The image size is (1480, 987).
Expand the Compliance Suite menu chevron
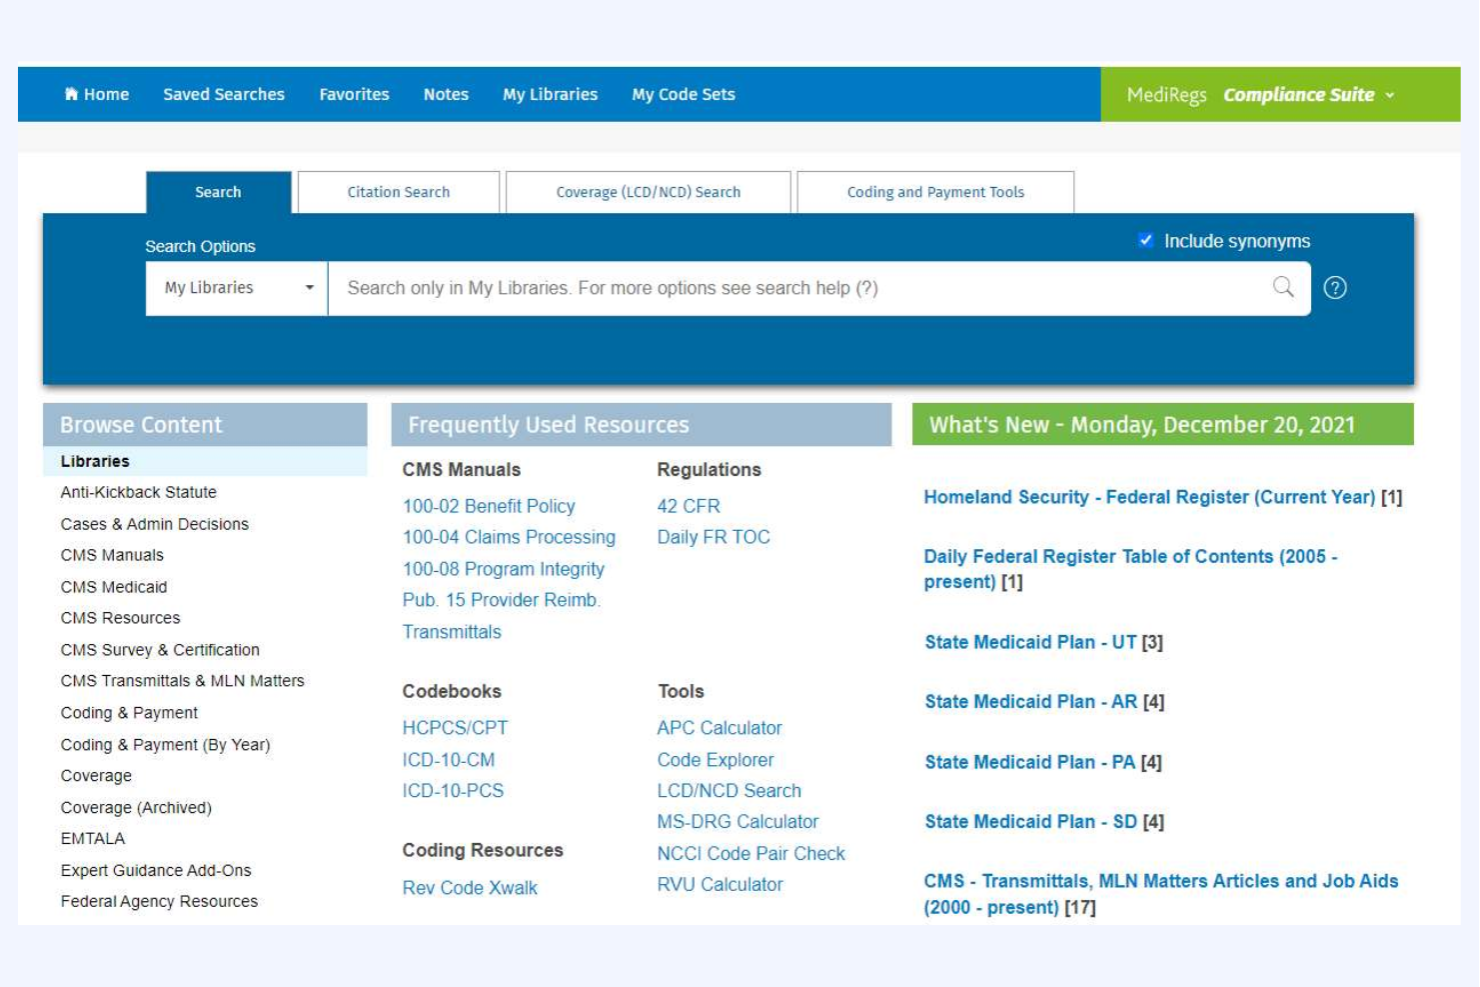[1390, 95]
